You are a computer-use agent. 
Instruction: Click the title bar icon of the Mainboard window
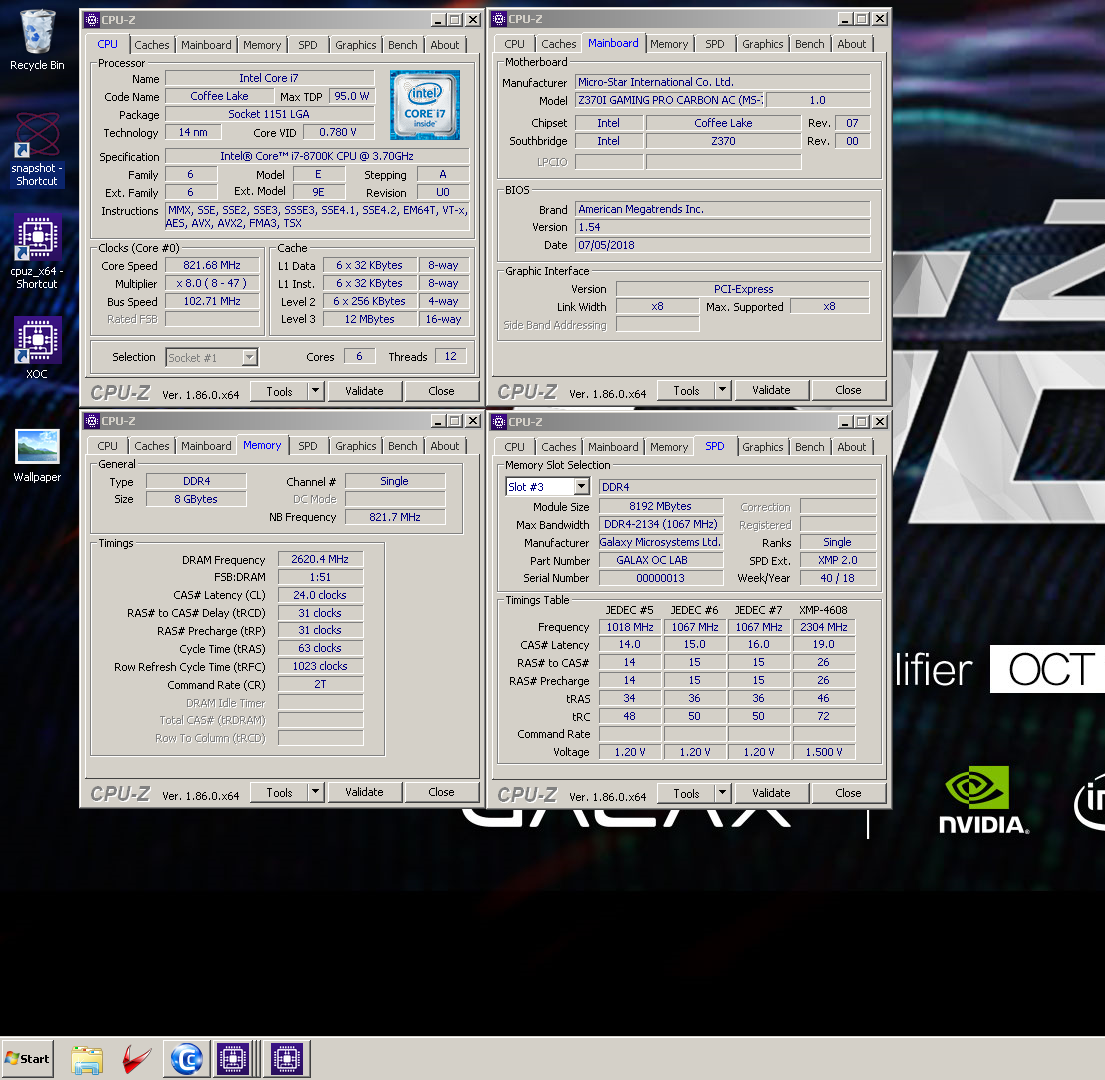(x=499, y=19)
